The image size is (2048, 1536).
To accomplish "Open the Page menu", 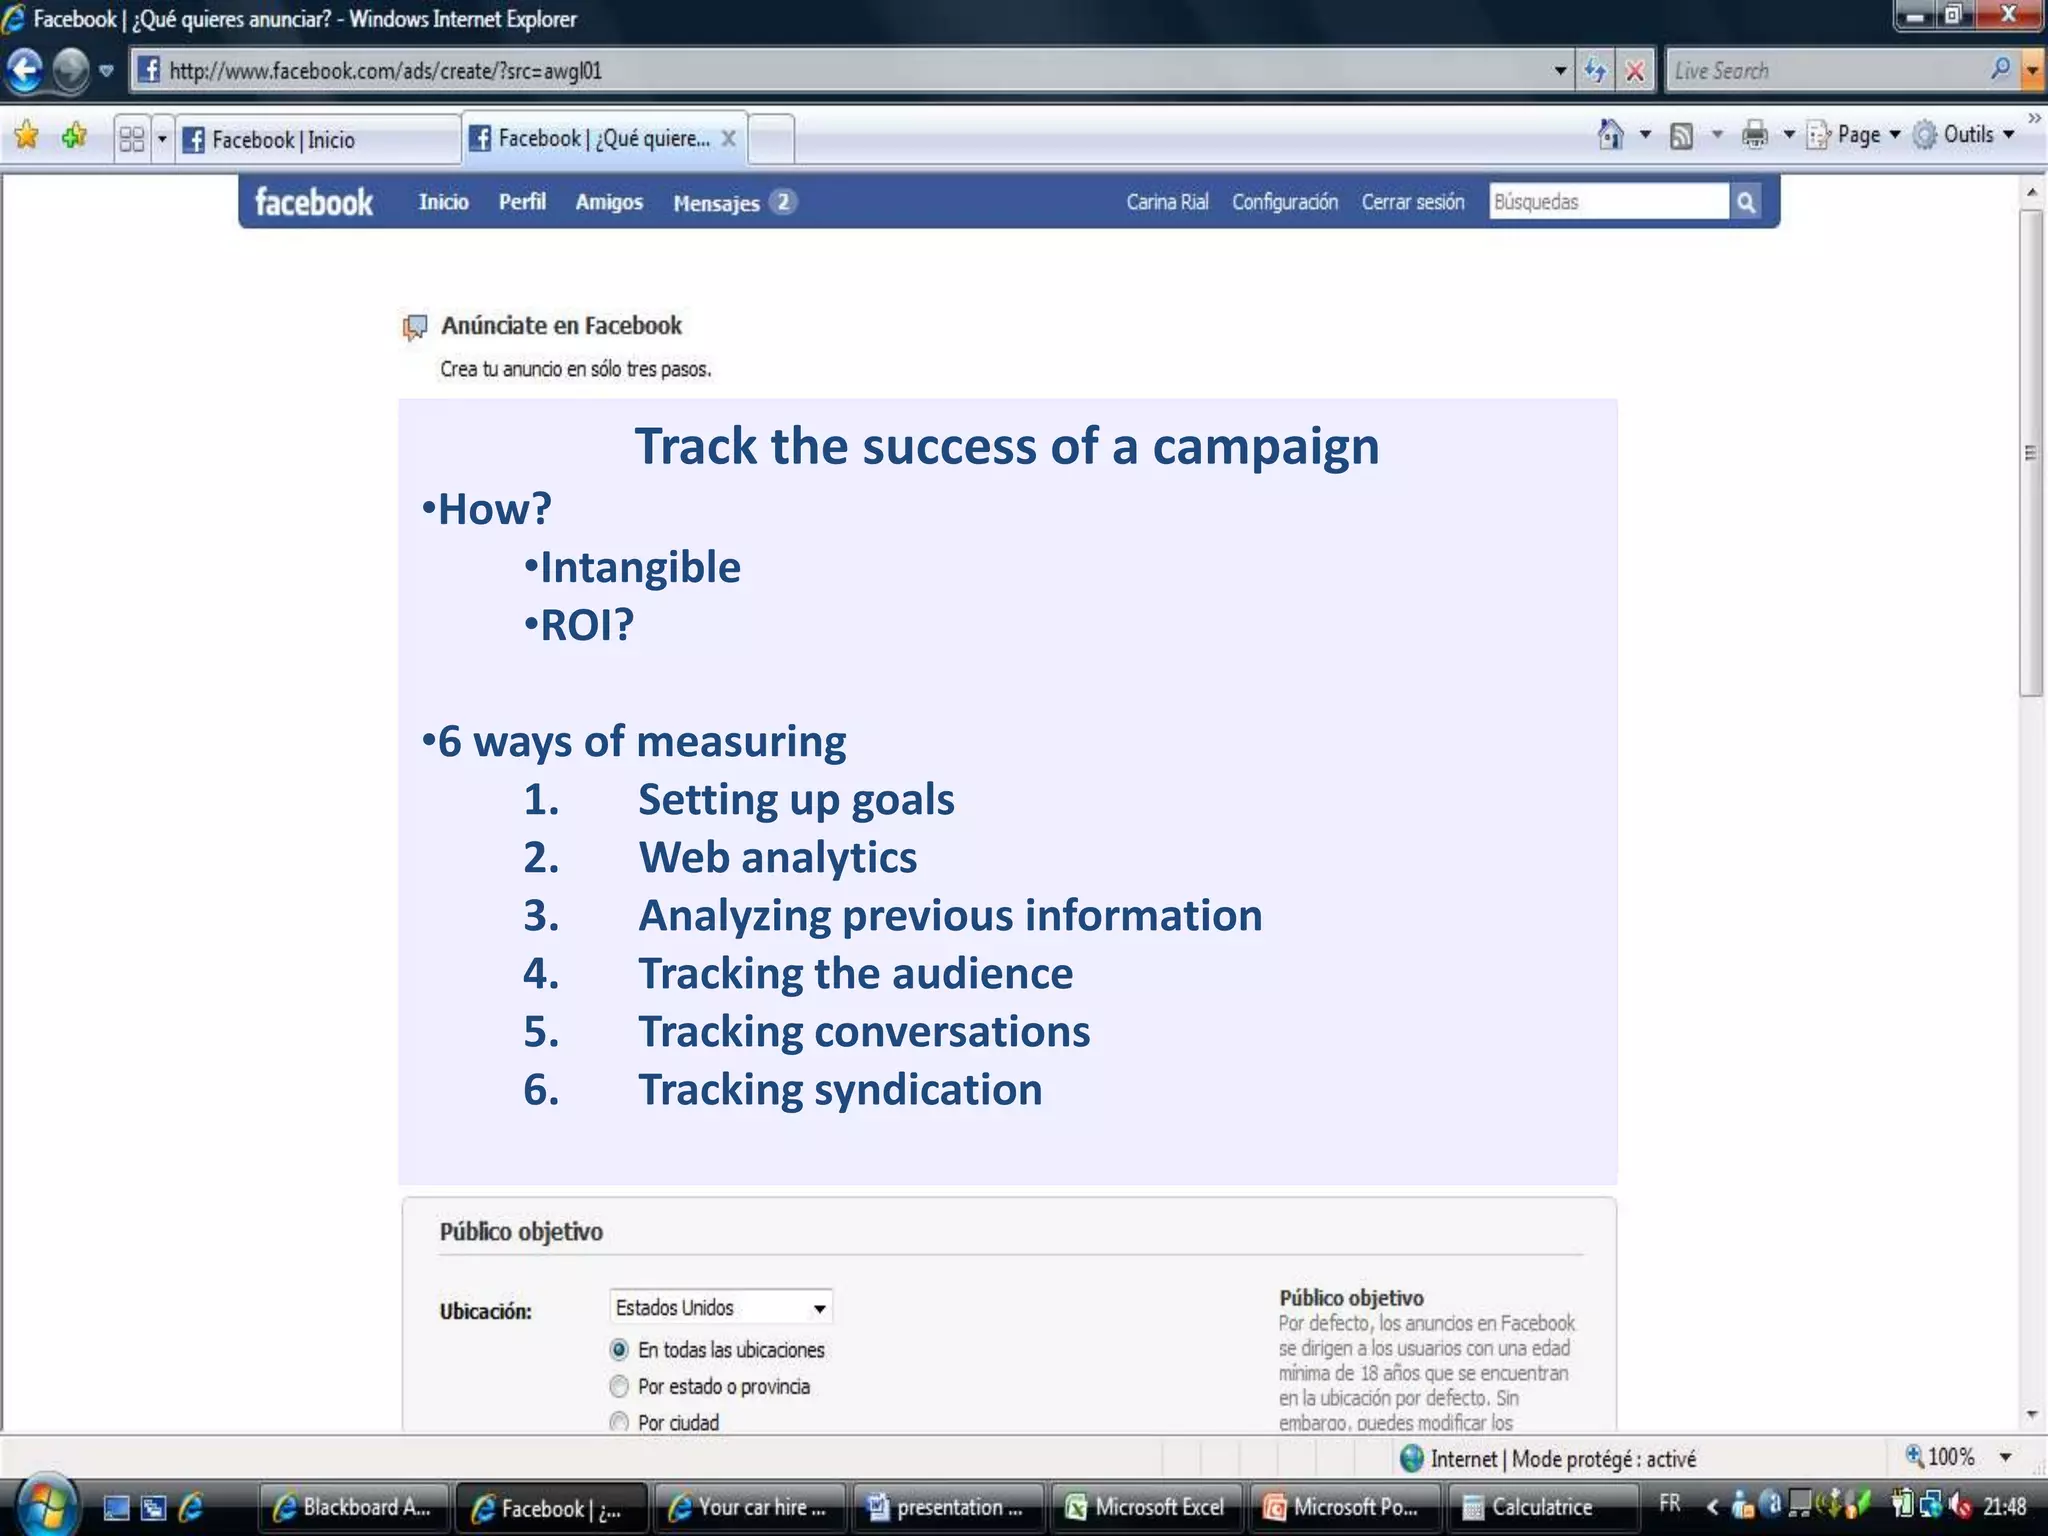I will click(1853, 134).
